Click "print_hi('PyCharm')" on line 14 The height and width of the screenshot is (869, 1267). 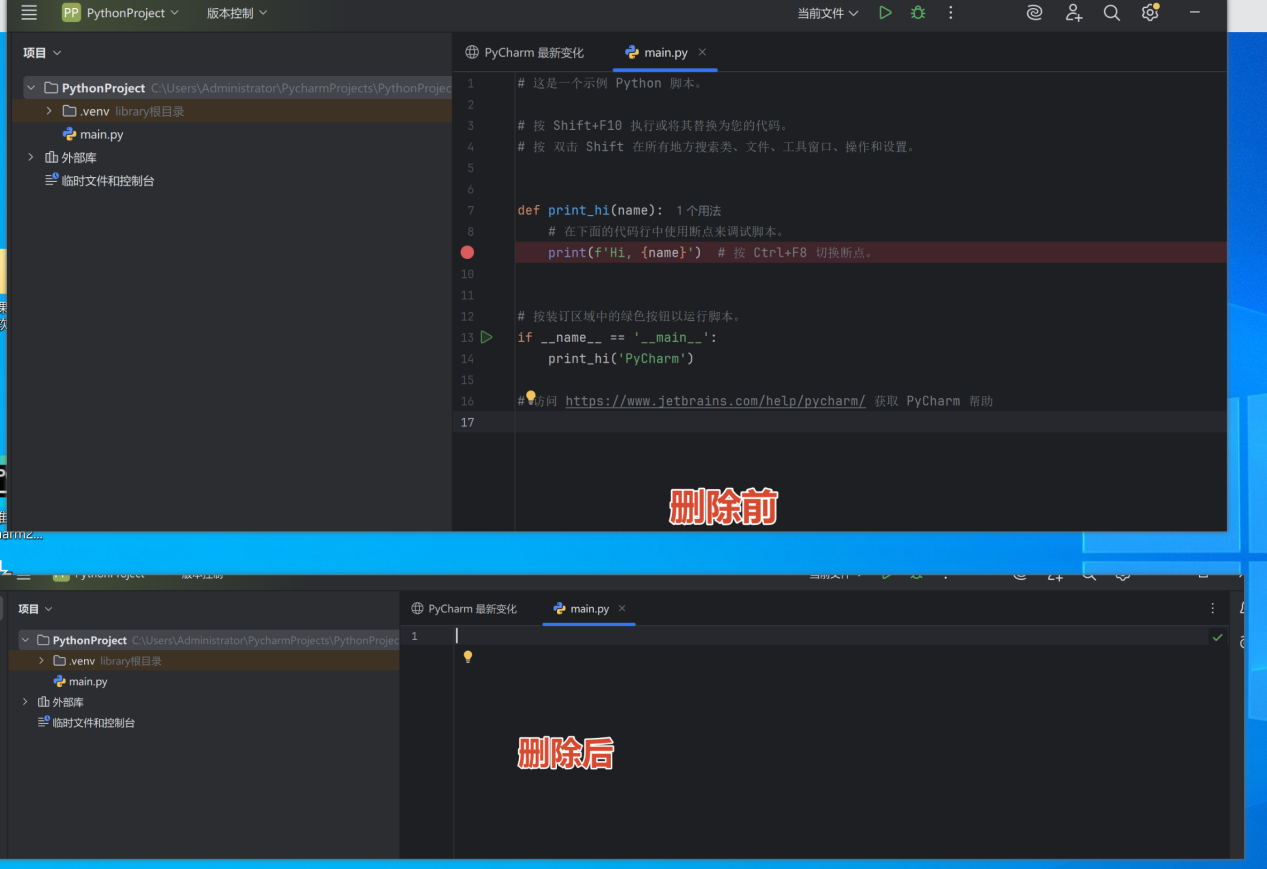pos(621,358)
